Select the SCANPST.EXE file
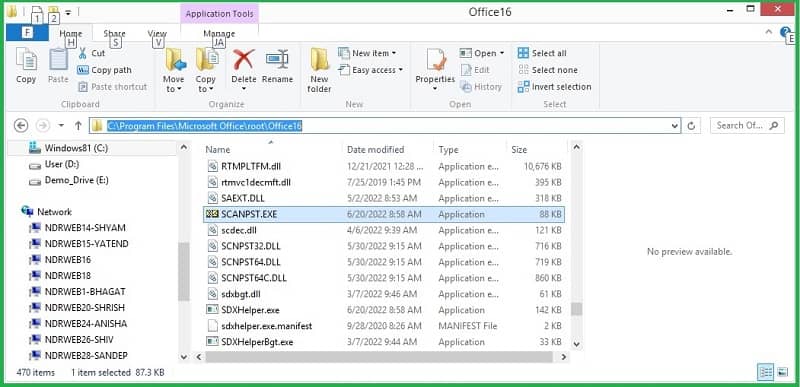The image size is (800, 387). tap(384, 214)
